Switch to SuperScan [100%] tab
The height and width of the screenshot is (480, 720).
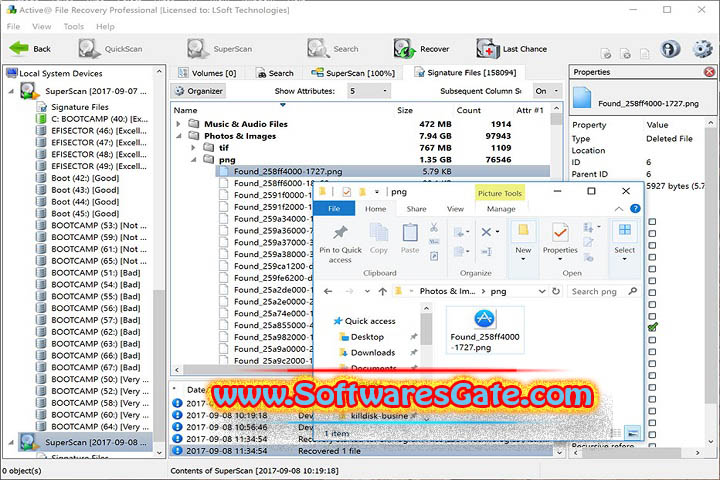(x=353, y=73)
